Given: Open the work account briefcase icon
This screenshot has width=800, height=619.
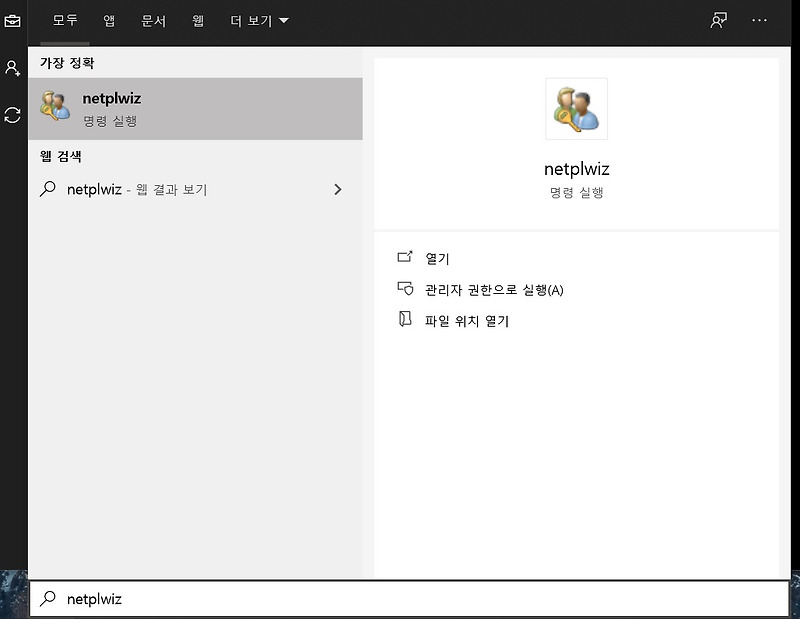Looking at the screenshot, I should [x=12, y=21].
